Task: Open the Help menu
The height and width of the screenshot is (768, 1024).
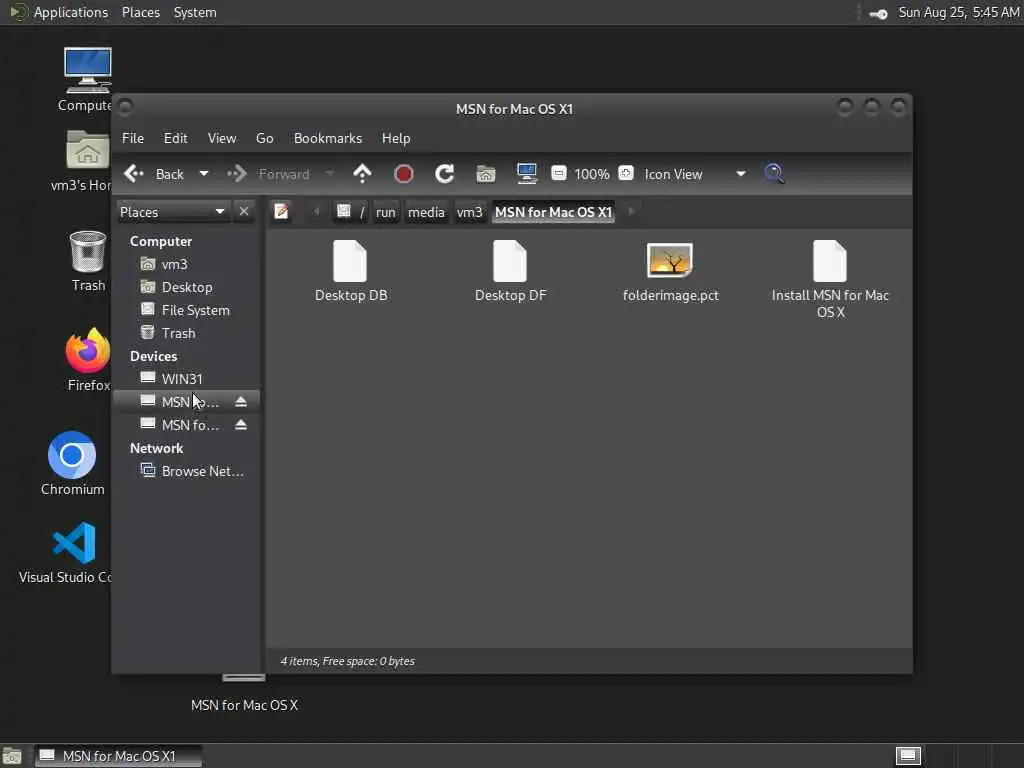Action: [396, 138]
